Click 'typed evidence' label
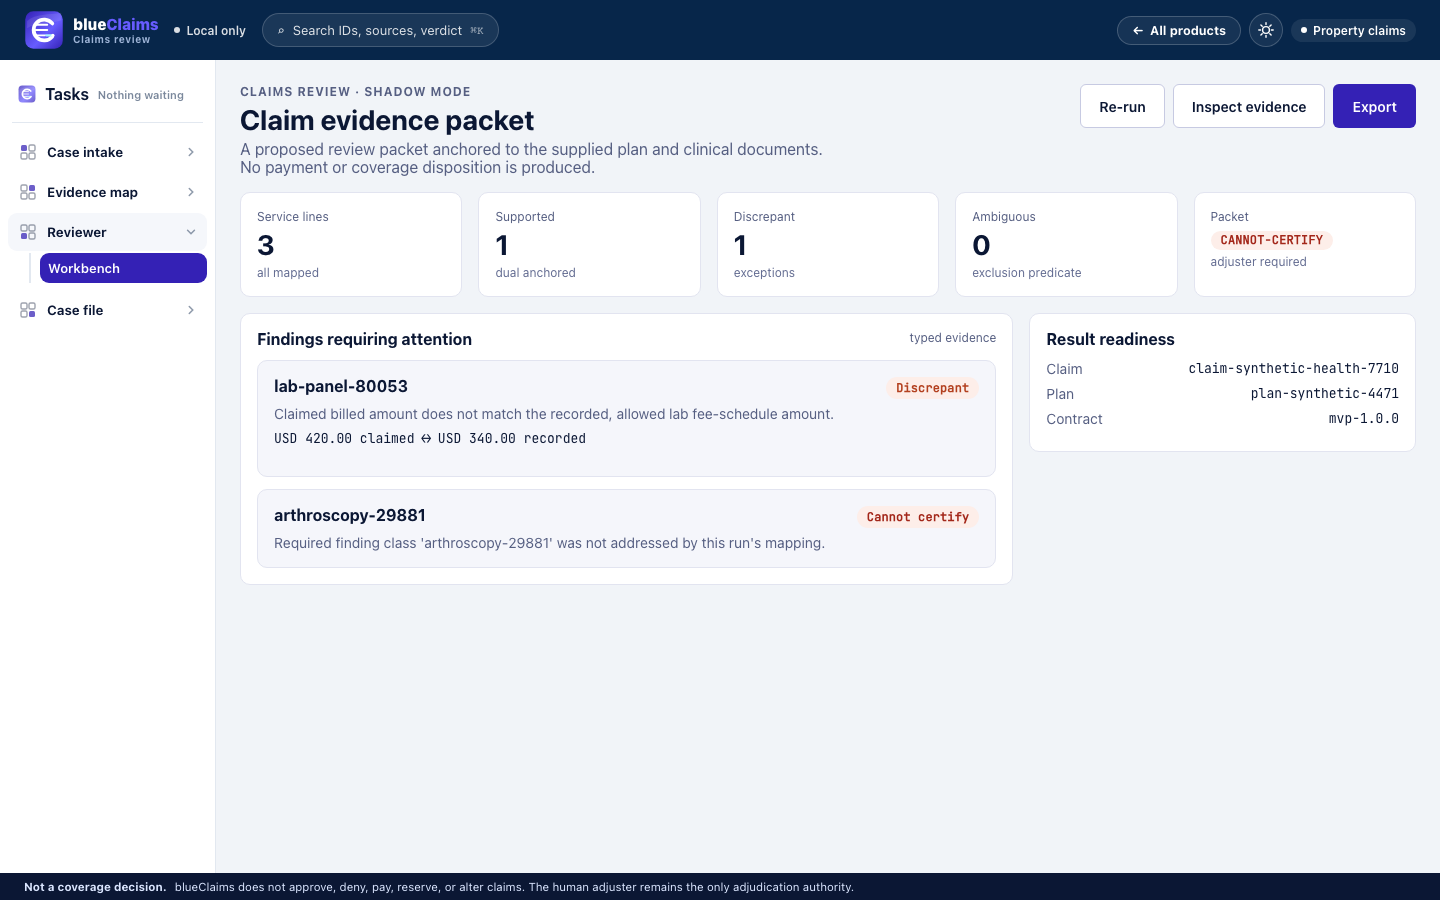 (x=952, y=338)
